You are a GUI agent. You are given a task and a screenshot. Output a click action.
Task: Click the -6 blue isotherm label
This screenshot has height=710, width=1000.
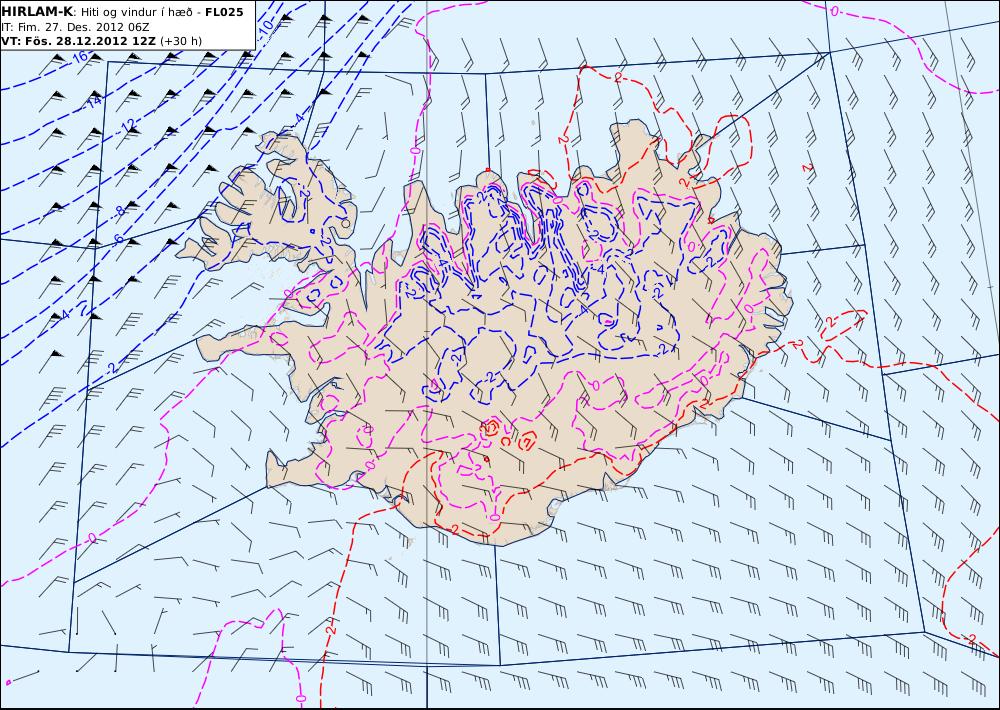[x=117, y=240]
